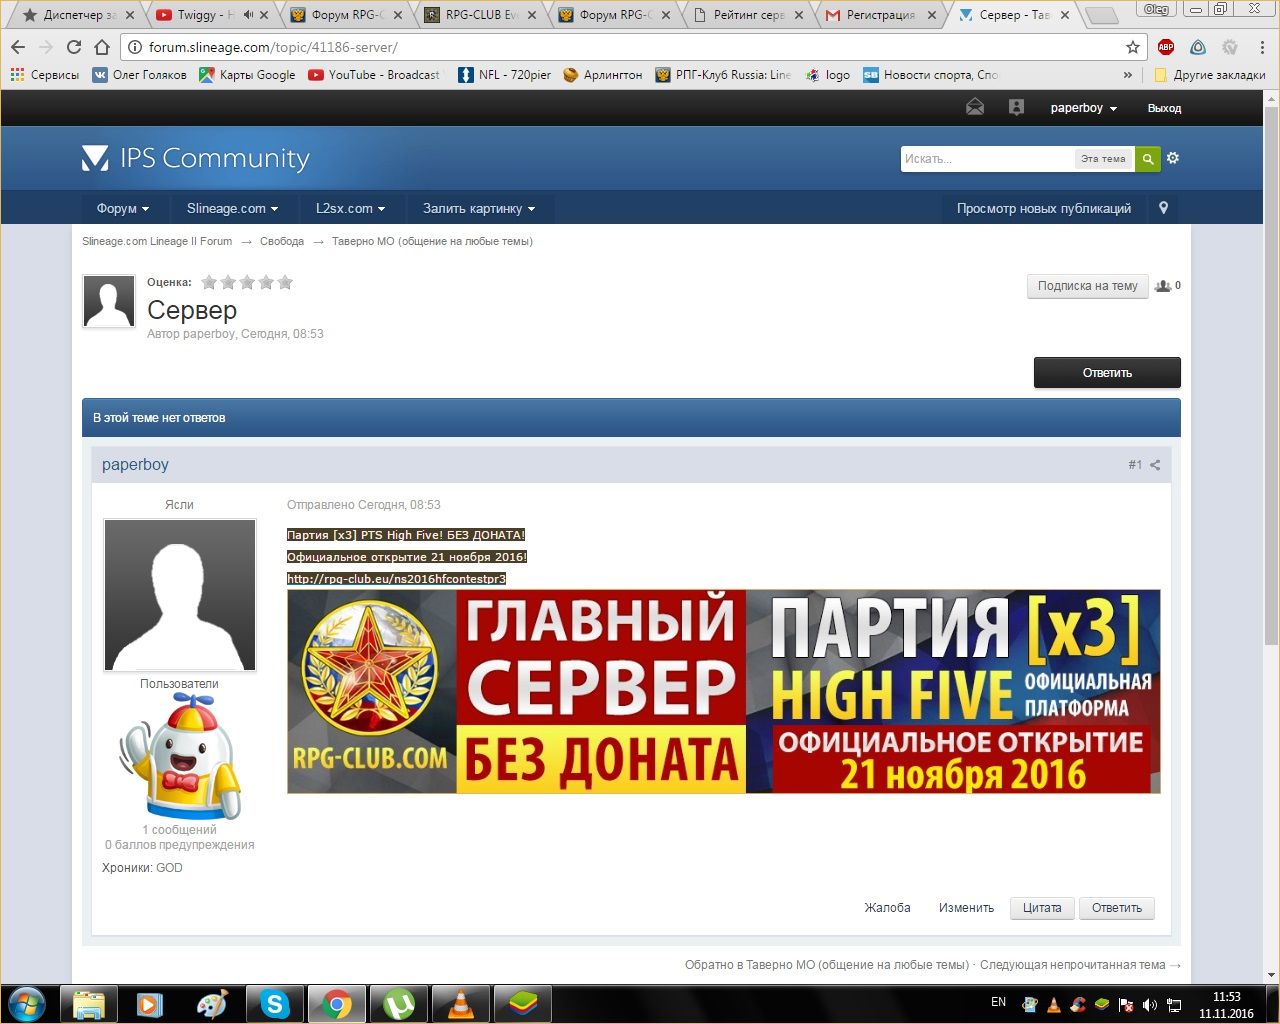
Task: Open BlueStacks from the taskbar
Action: 522,1004
